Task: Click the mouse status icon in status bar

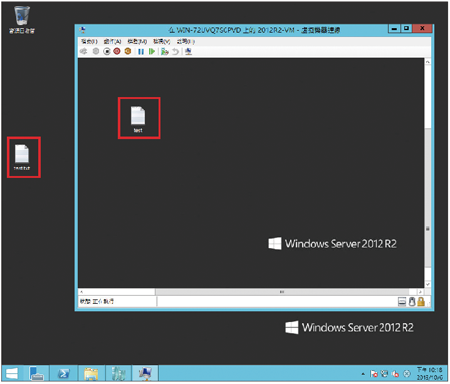Action: click(412, 302)
